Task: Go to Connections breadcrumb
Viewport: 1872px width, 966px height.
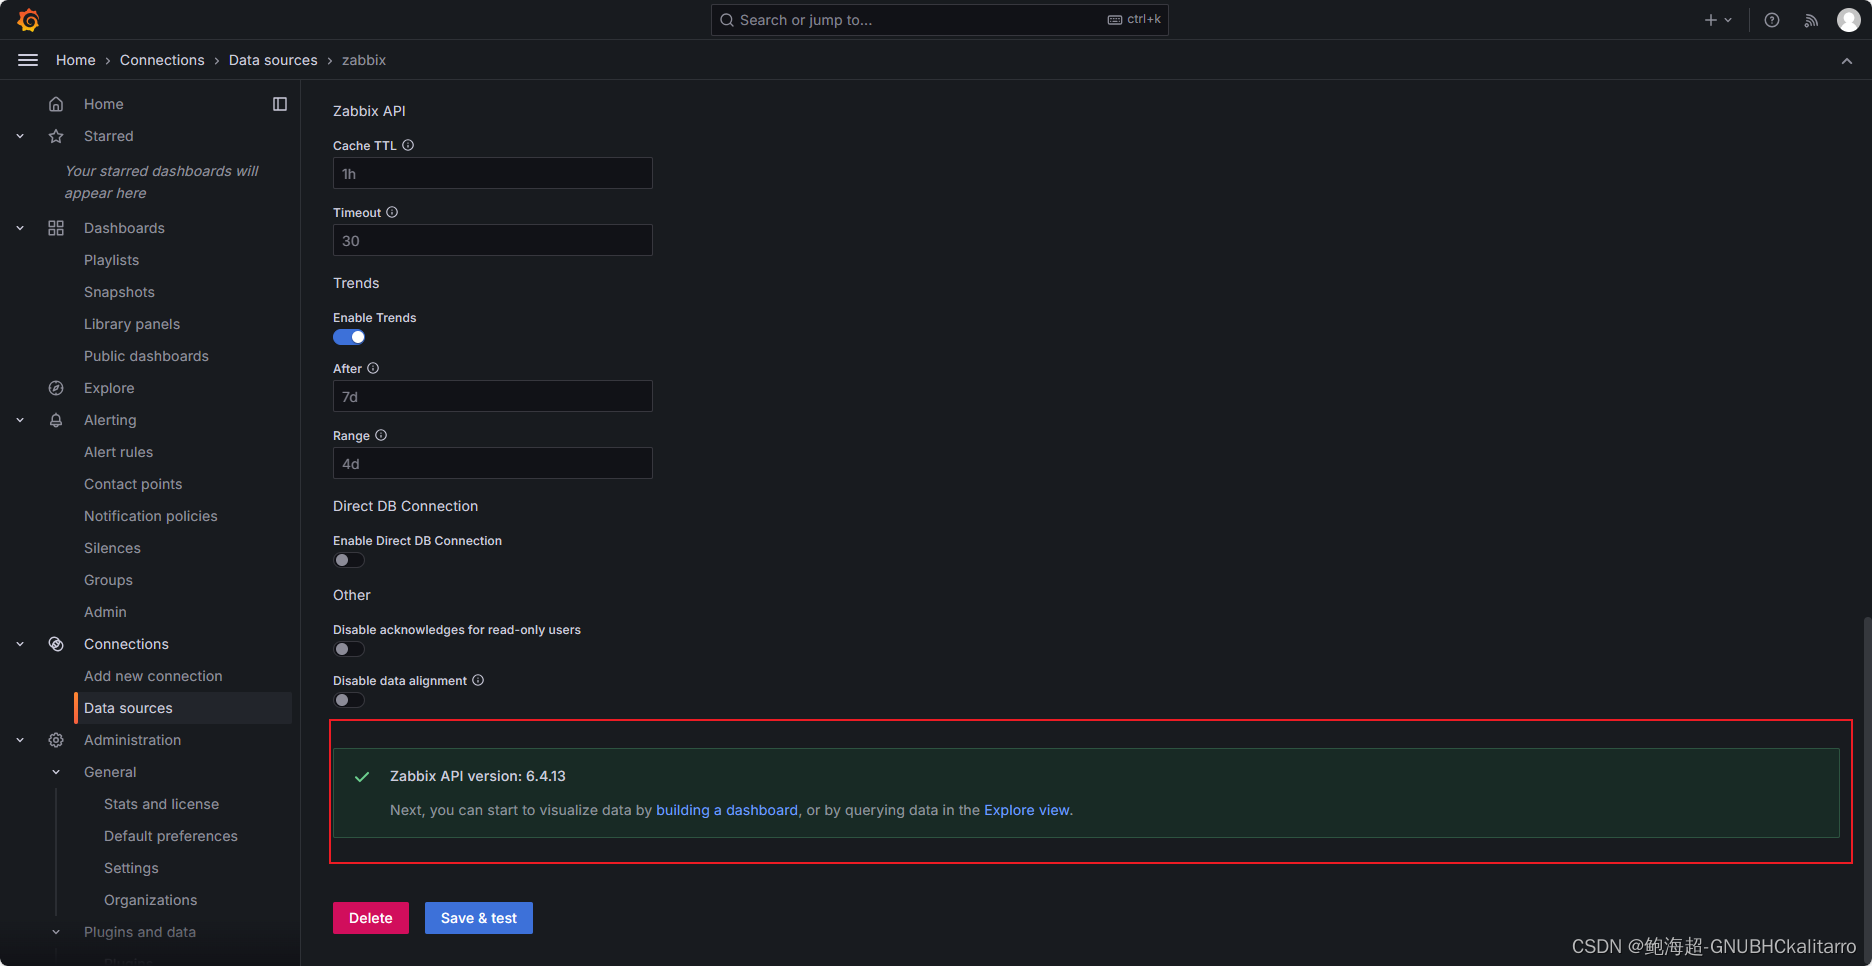Action: point(162,60)
